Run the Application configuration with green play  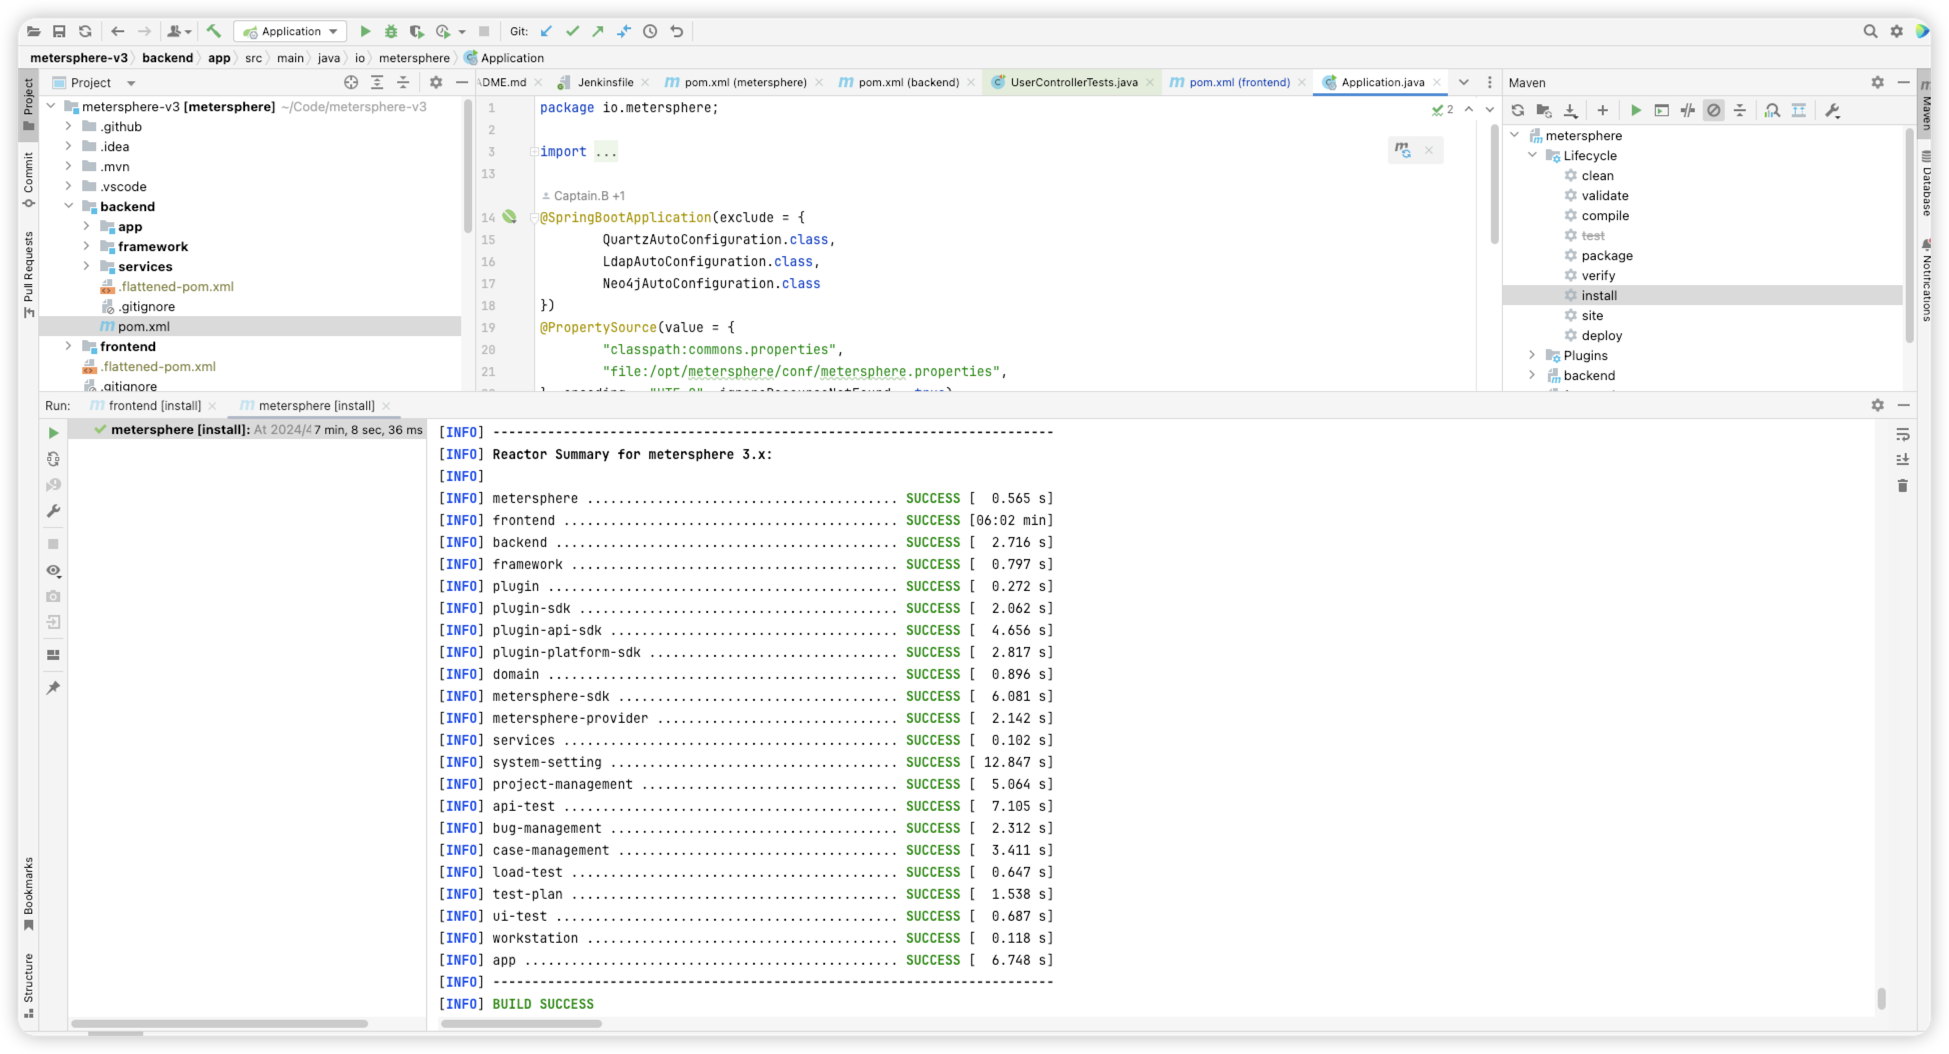click(x=365, y=31)
